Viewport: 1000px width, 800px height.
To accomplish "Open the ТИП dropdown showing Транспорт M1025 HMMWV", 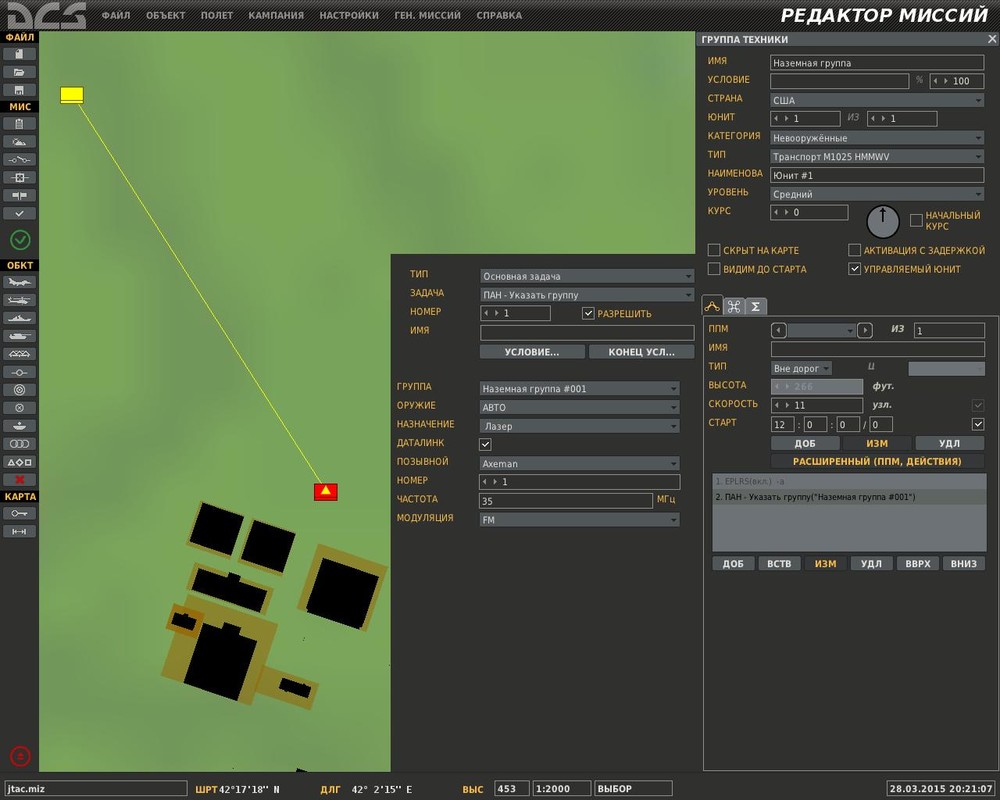I will pos(877,156).
